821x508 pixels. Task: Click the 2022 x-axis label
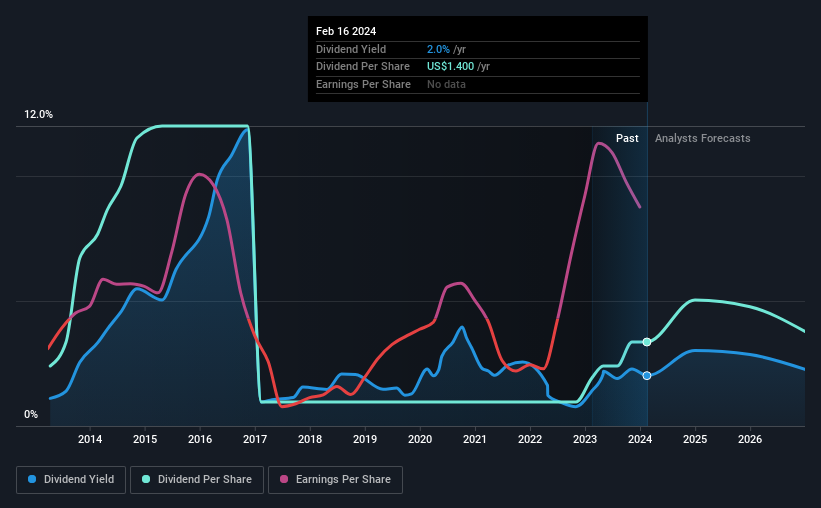tap(530, 439)
